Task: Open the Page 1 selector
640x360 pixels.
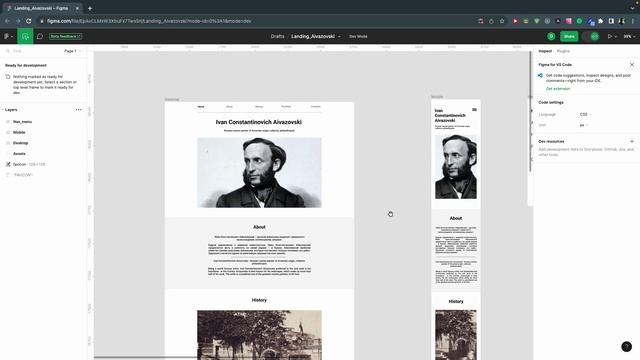Action: pyautogui.click(x=72, y=51)
